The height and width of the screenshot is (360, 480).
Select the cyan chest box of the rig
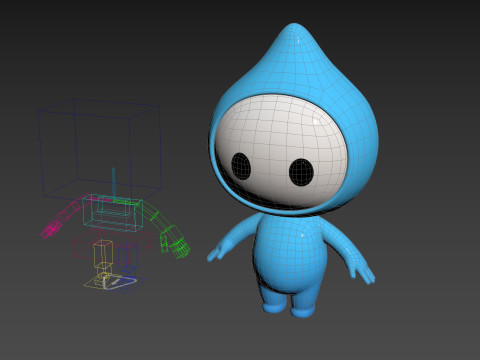click(113, 213)
